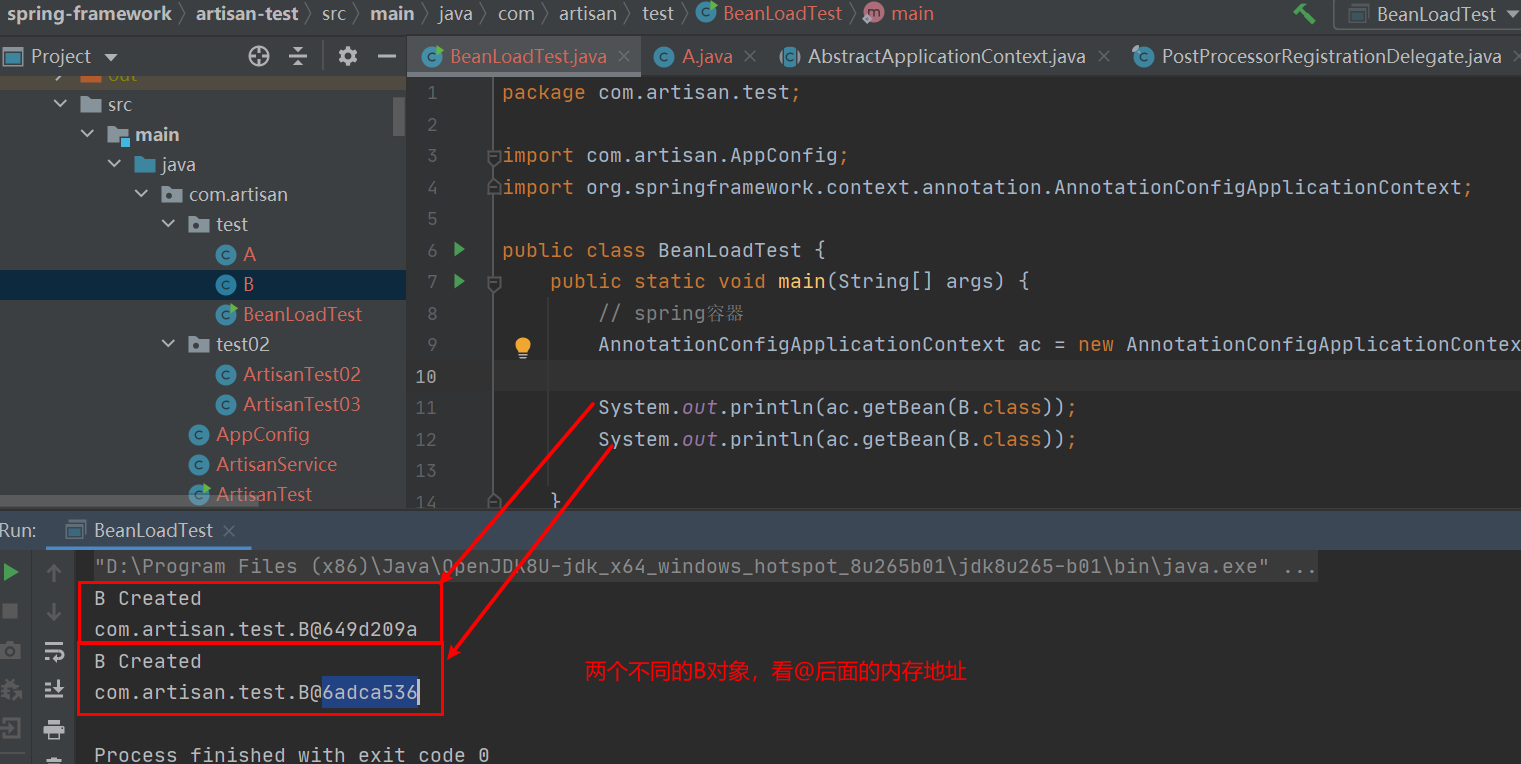Click the Stop process square icon
Screen dimensions: 1521x764
(x=11, y=610)
